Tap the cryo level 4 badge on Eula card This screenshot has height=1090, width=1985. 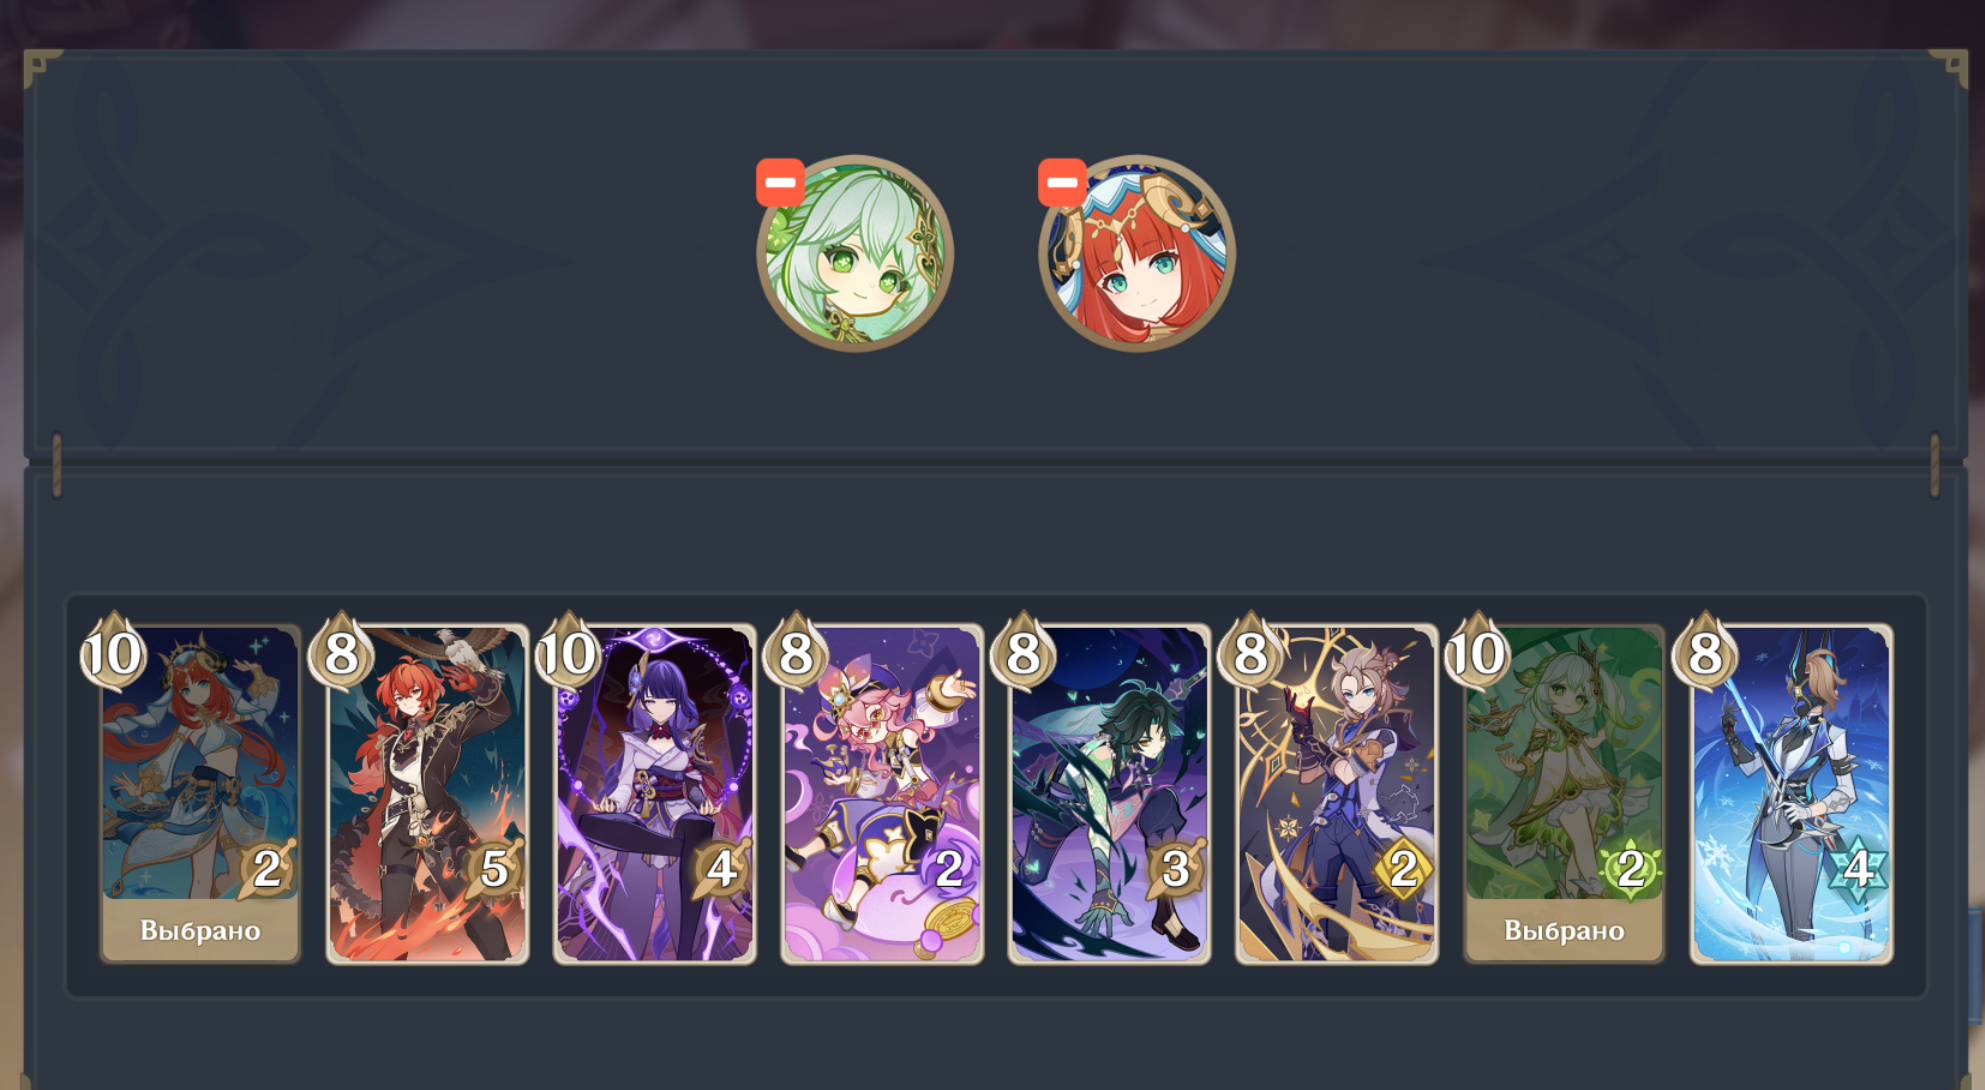pos(1858,868)
